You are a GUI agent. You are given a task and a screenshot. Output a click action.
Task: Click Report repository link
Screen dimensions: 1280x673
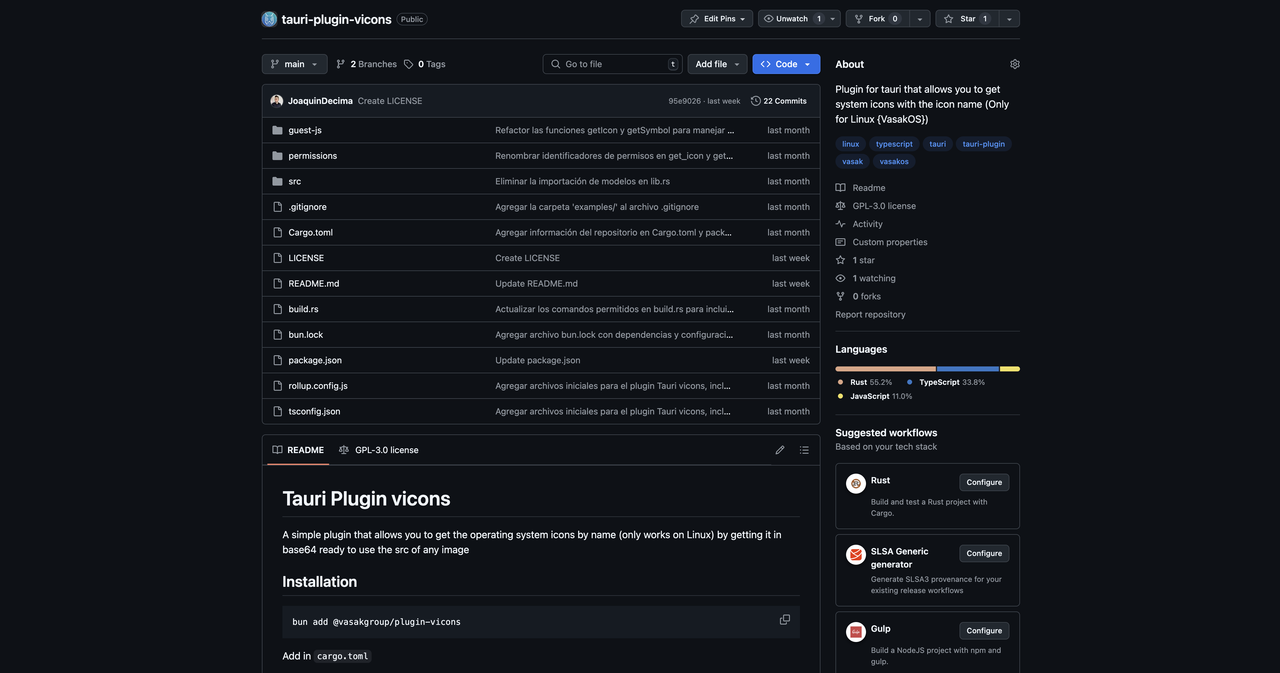[x=871, y=314]
